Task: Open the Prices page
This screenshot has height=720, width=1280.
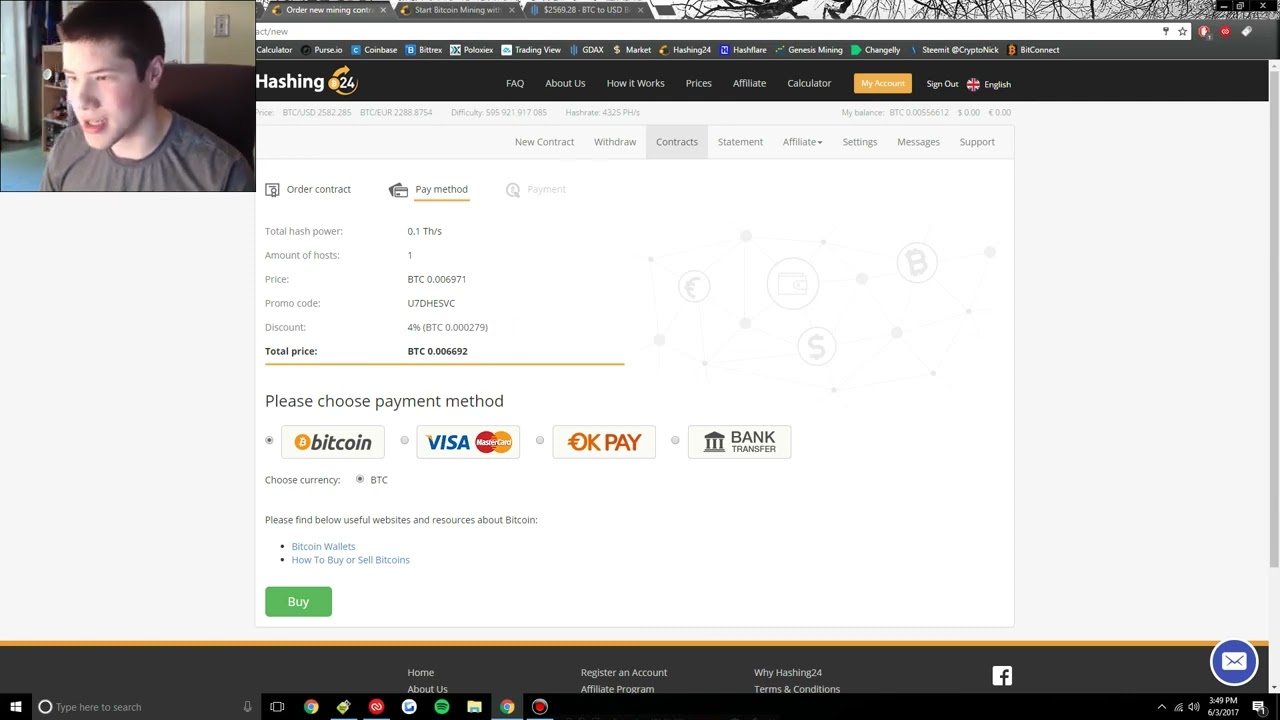Action: [x=699, y=83]
